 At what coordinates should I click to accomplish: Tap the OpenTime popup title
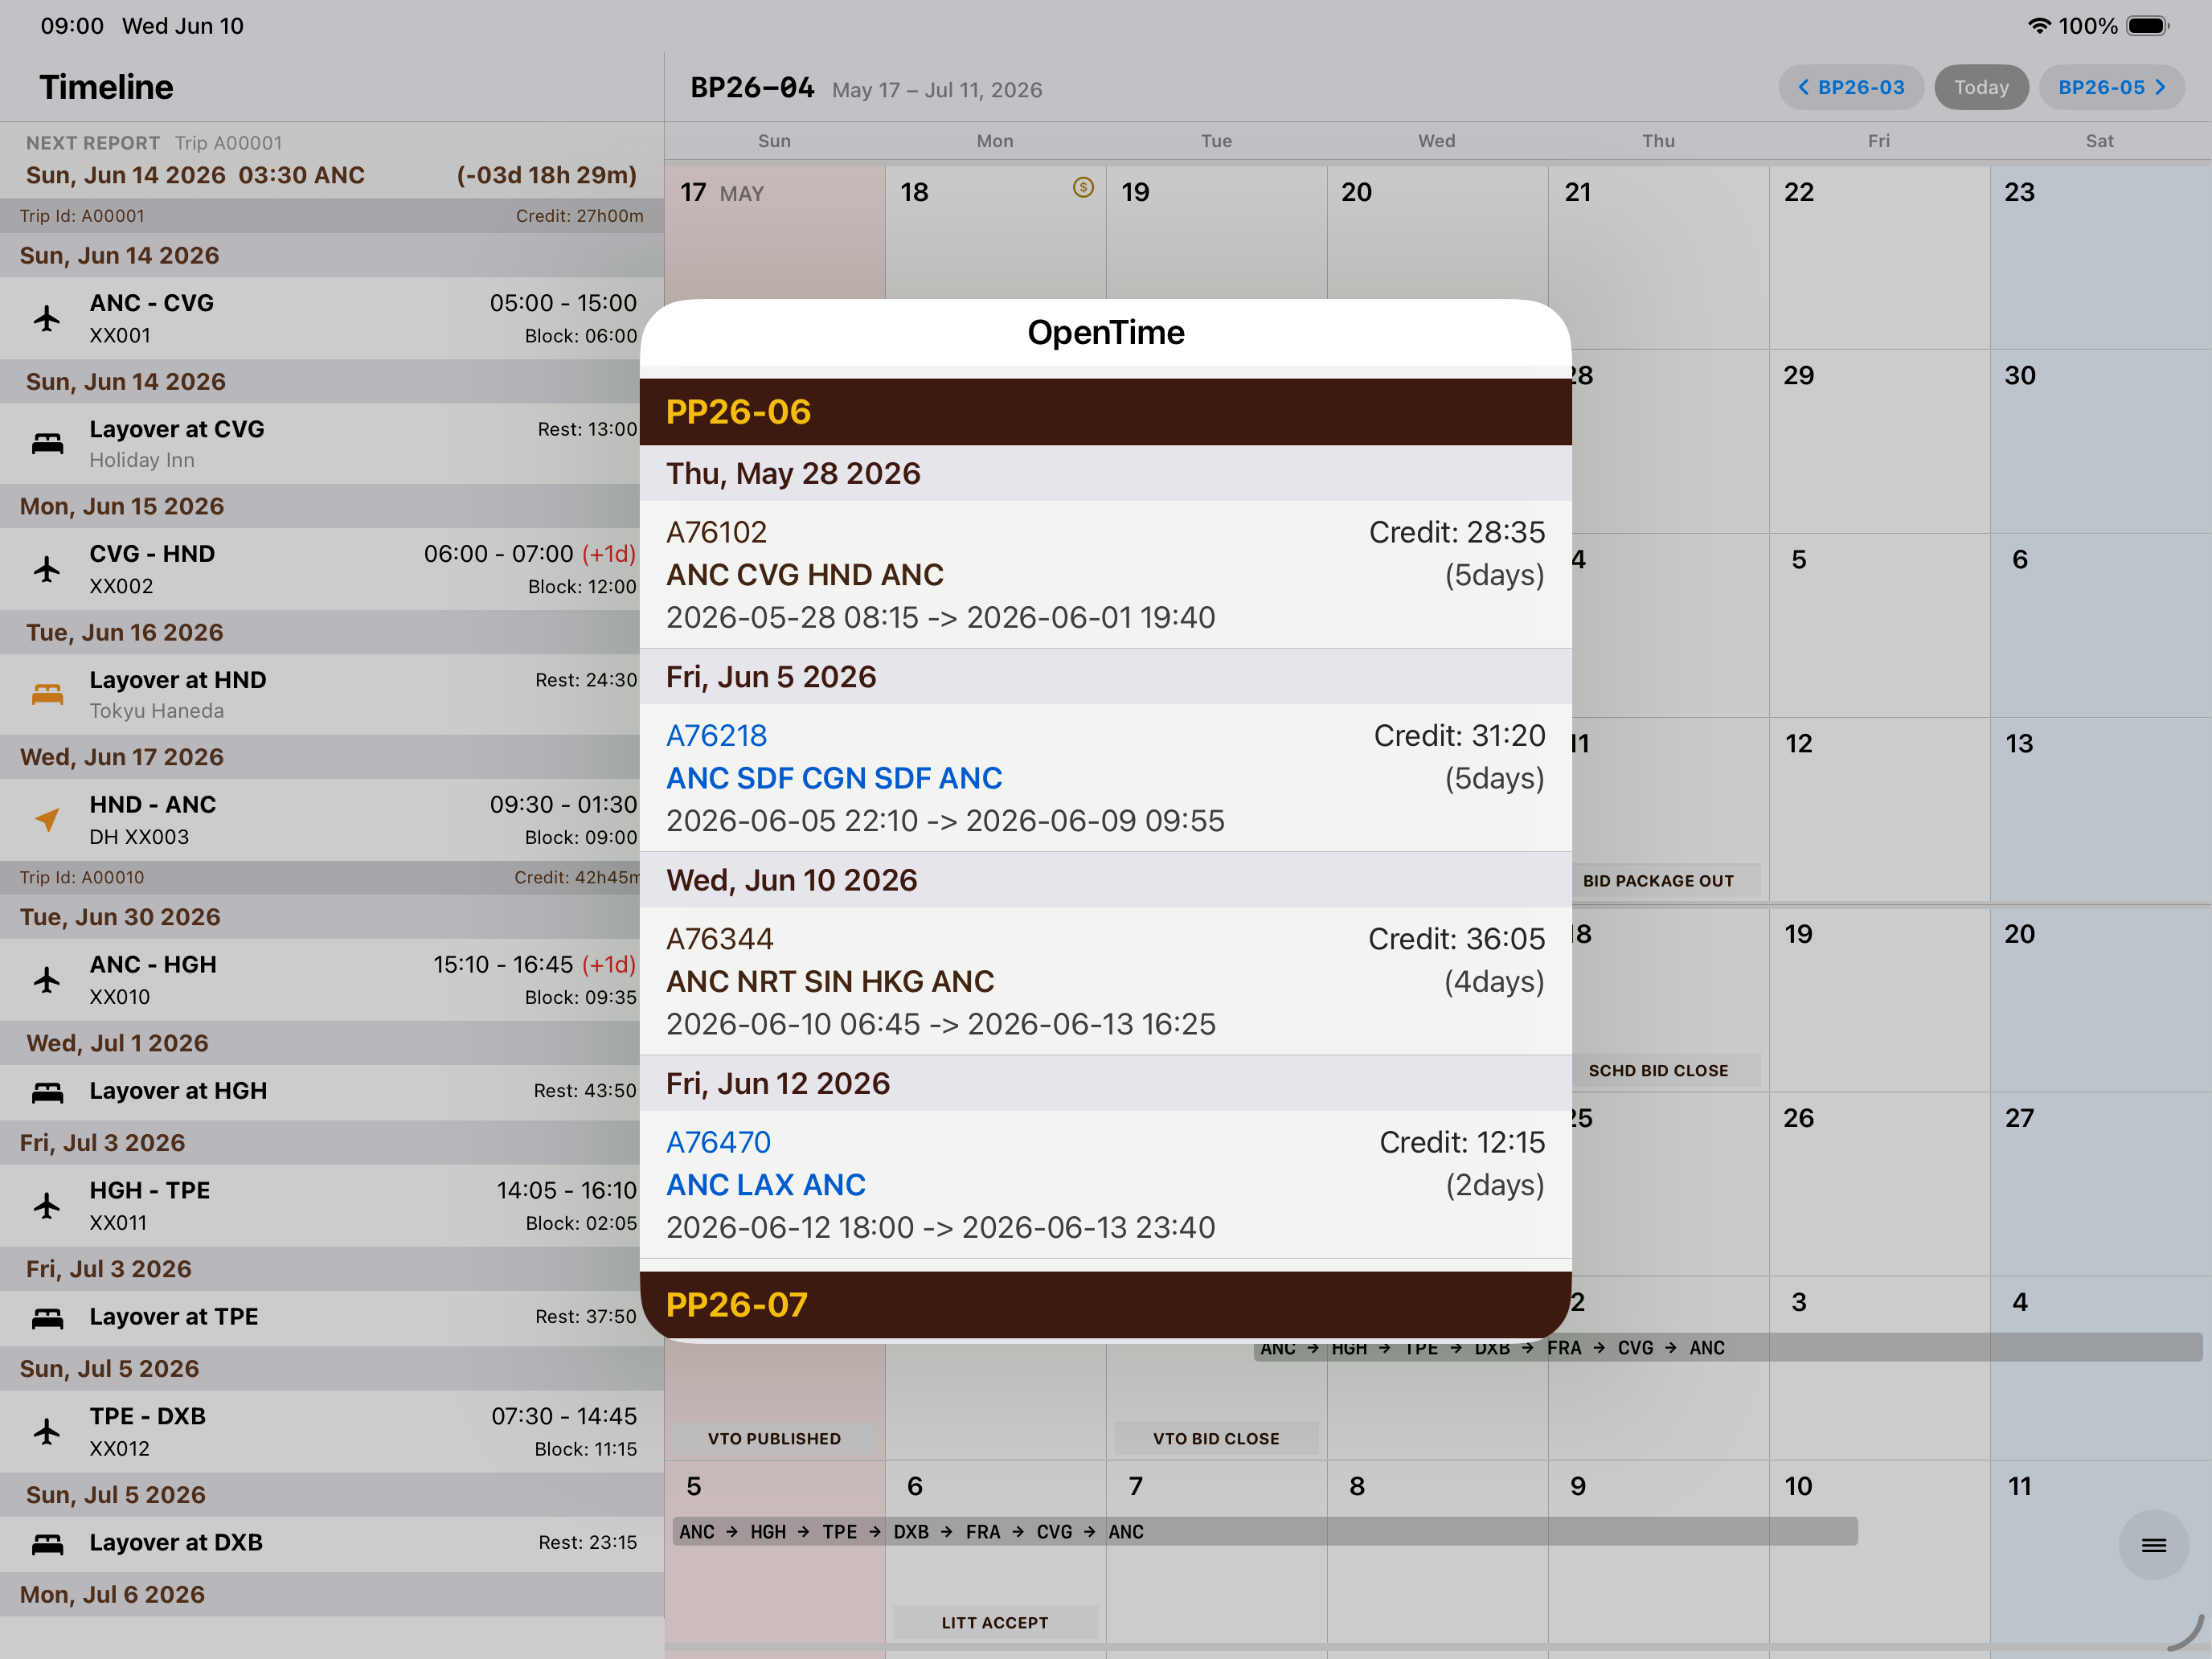1106,332
